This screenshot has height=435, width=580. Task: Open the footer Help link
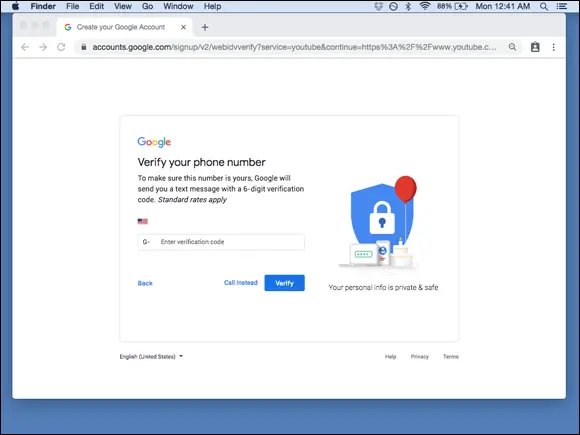click(x=390, y=357)
